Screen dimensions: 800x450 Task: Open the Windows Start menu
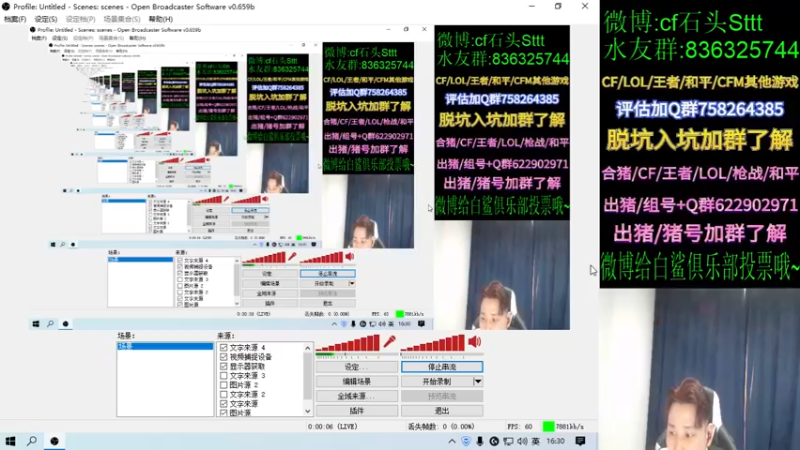click(10, 441)
